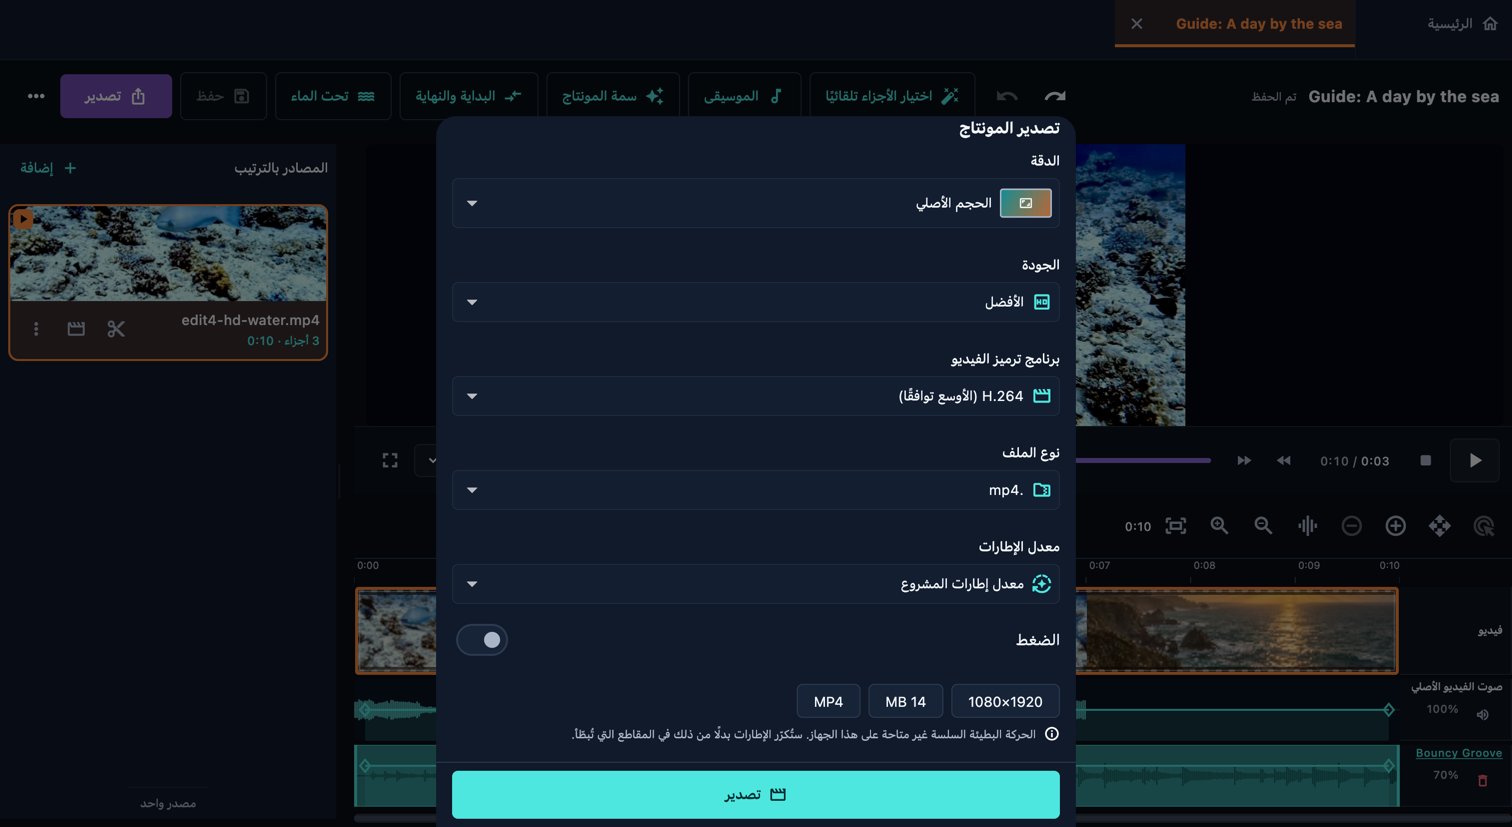Click the purple تصدير button in top toolbar
This screenshot has height=827, width=1512.
(116, 96)
